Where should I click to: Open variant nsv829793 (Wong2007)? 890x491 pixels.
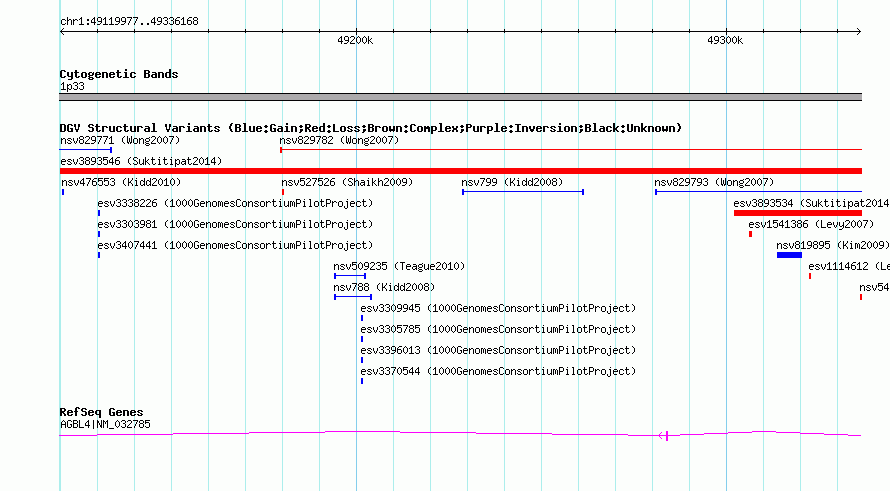tap(714, 182)
